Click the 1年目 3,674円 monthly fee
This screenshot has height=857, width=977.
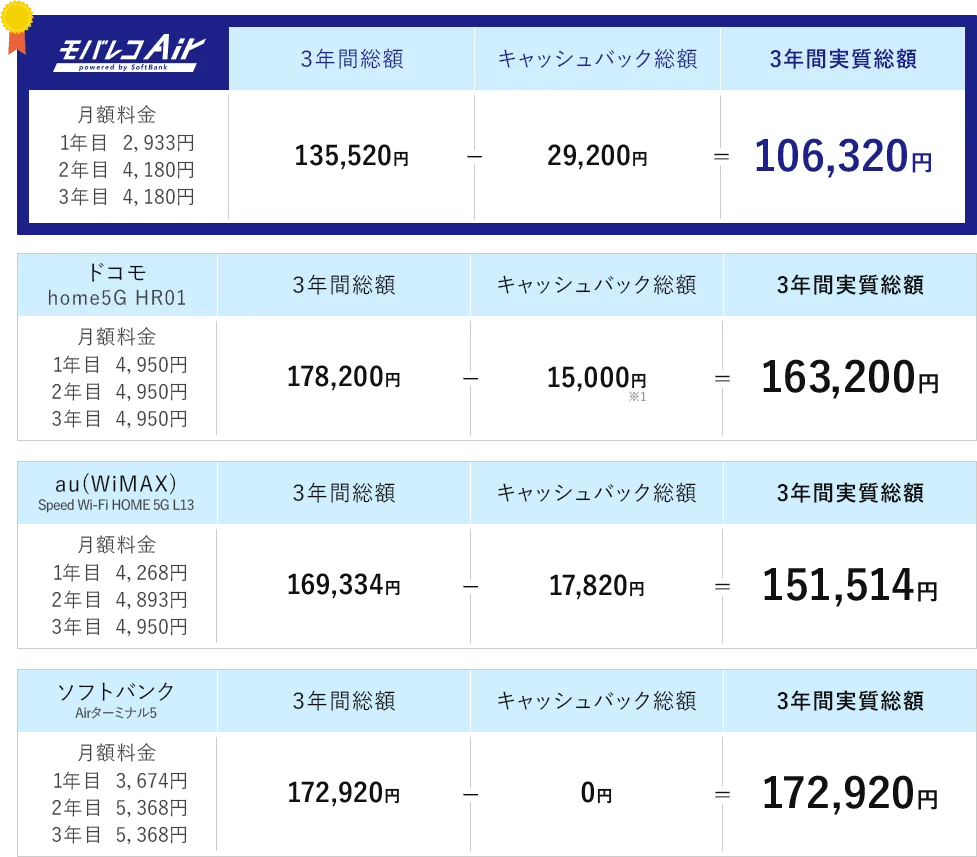pos(119,780)
